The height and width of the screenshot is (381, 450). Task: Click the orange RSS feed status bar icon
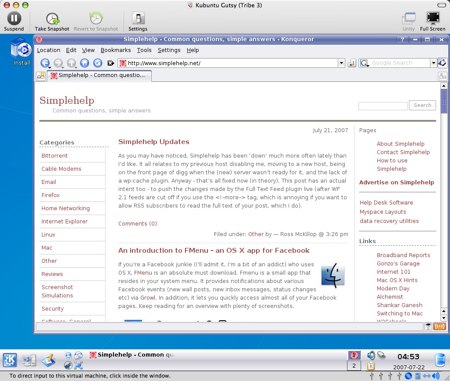439,327
